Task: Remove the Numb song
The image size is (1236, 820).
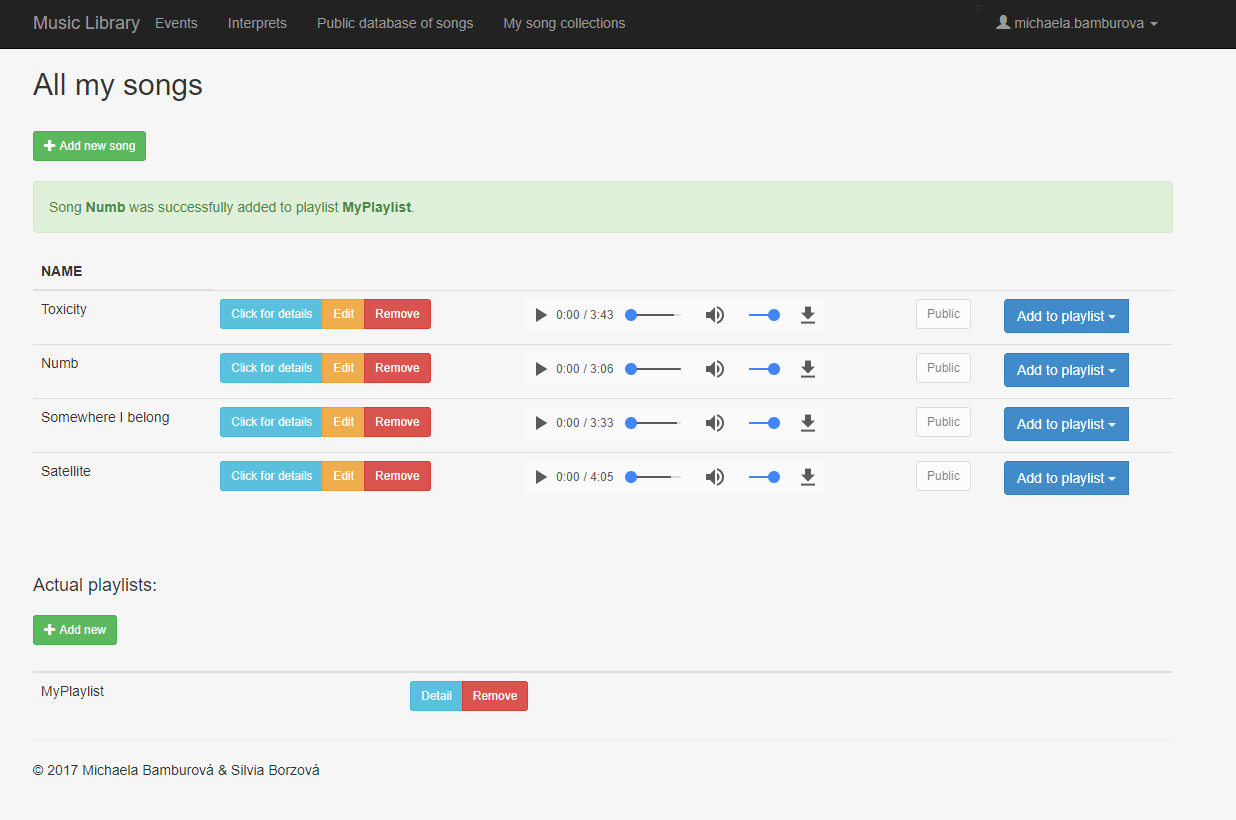Action: click(397, 368)
